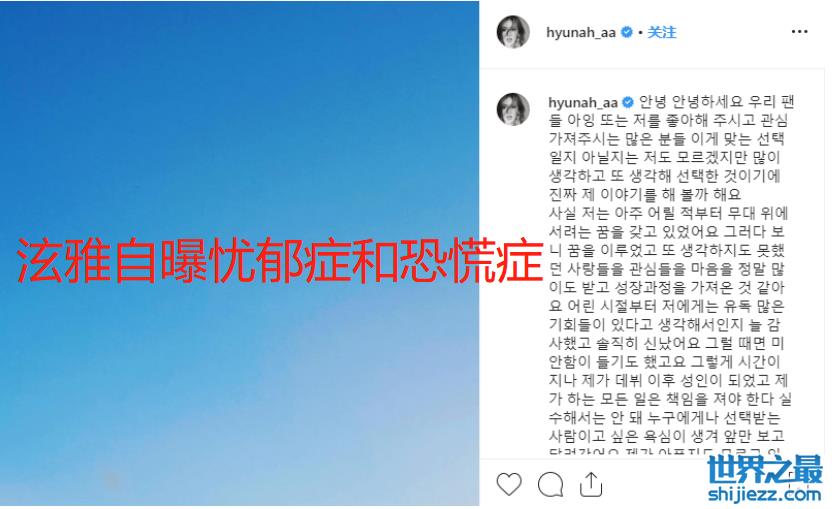Open the avatar beside the caption text
This screenshot has height=509, width=832.
(x=513, y=109)
